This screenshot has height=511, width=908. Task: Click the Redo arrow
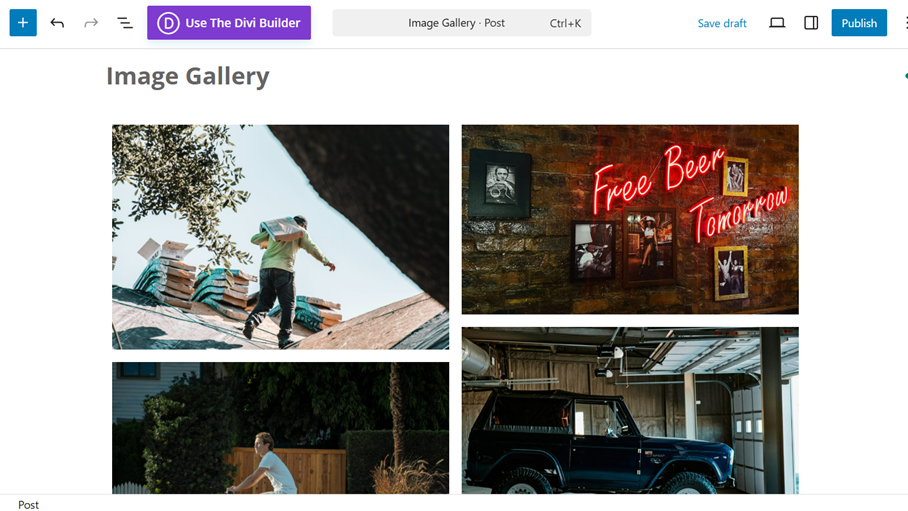click(x=91, y=23)
